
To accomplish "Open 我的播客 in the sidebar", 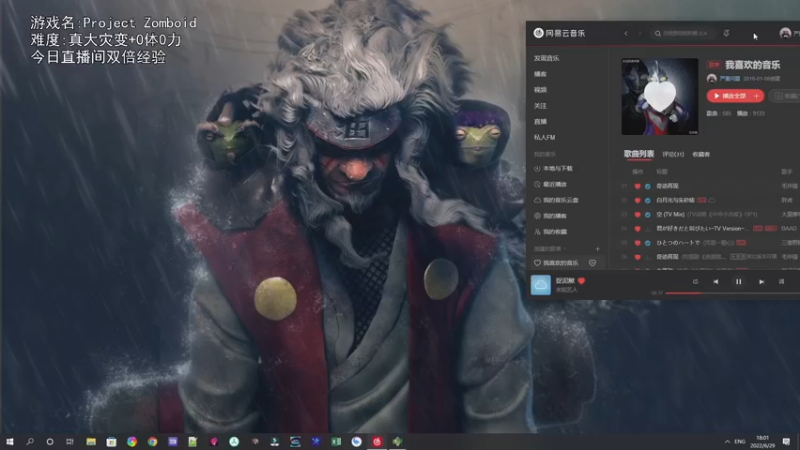I will [551, 216].
